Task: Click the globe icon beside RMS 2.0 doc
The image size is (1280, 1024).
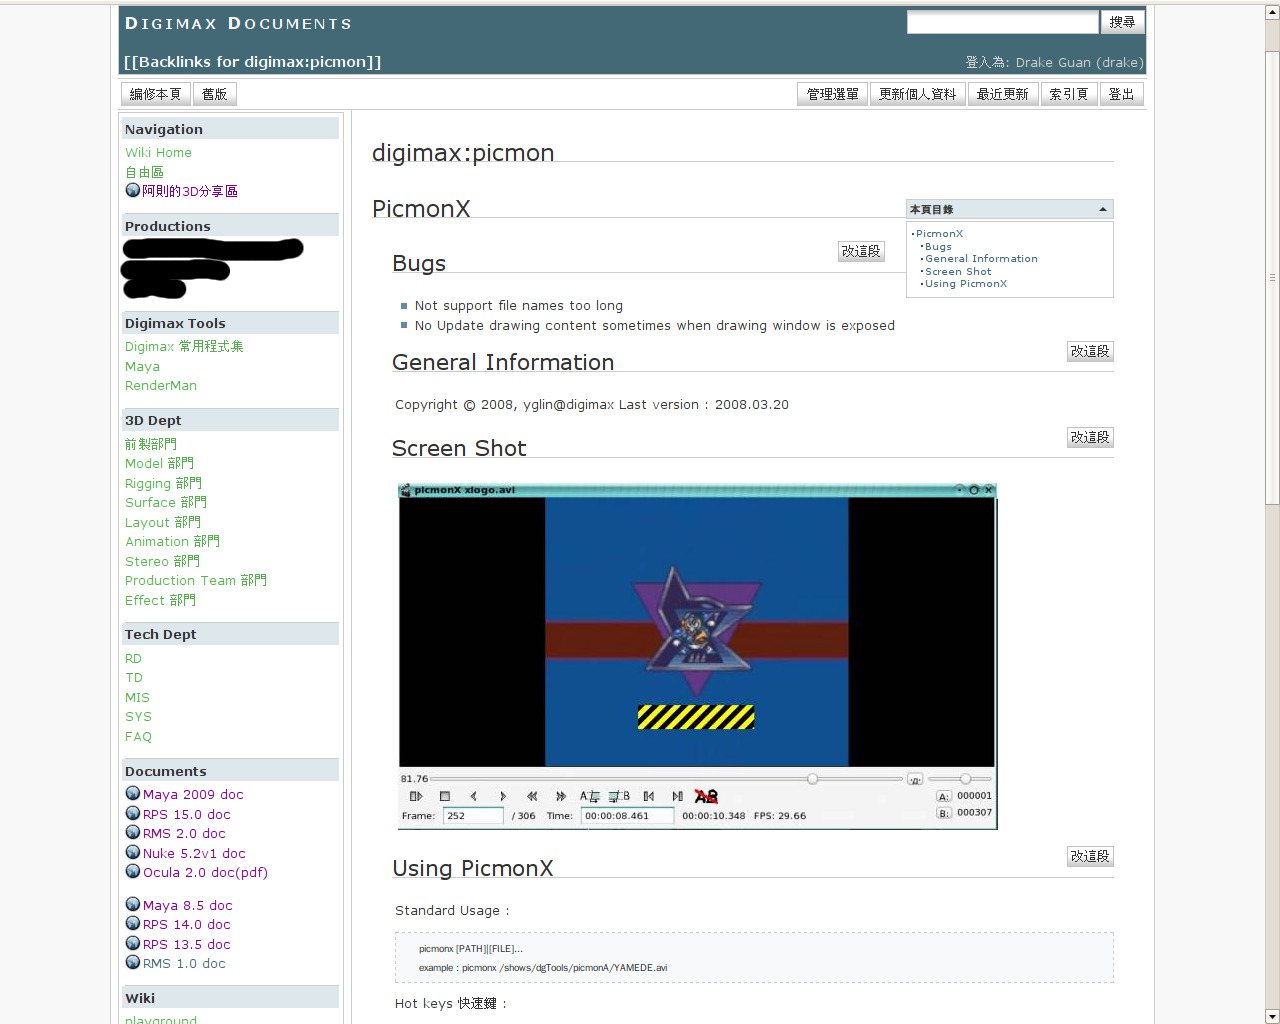Action: (x=132, y=833)
